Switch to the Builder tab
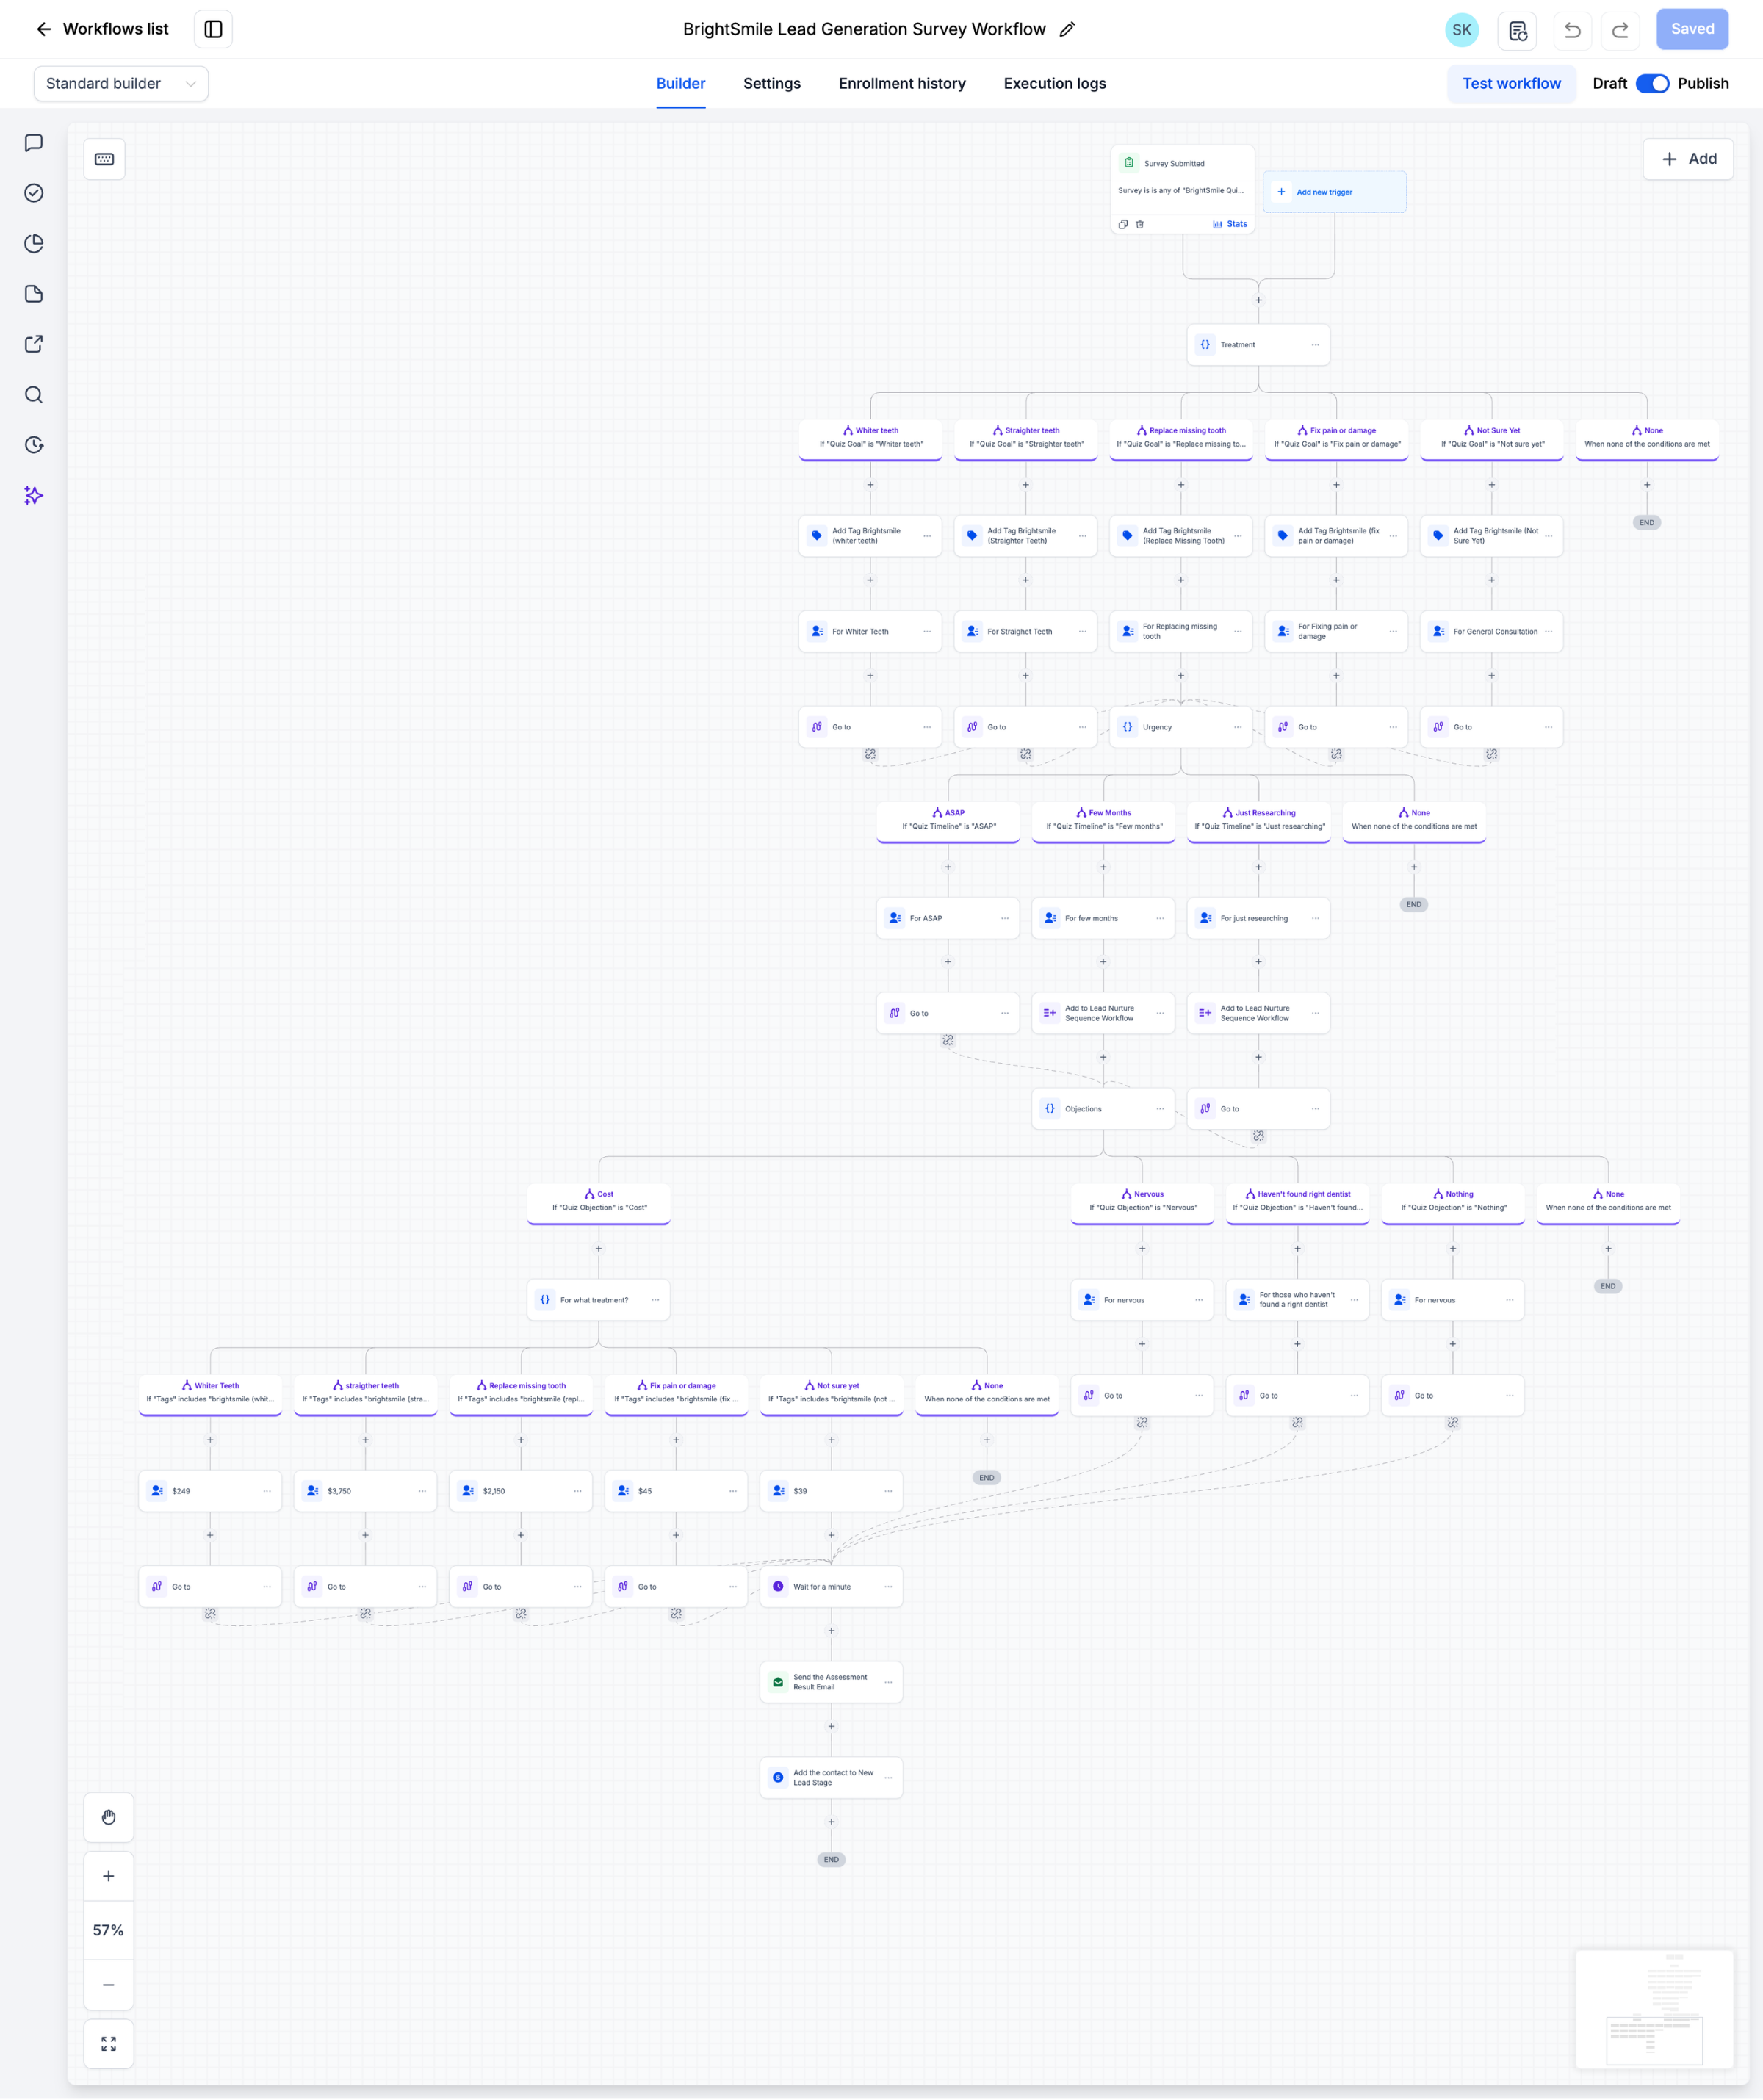Viewport: 1763px width, 2100px height. coord(681,84)
